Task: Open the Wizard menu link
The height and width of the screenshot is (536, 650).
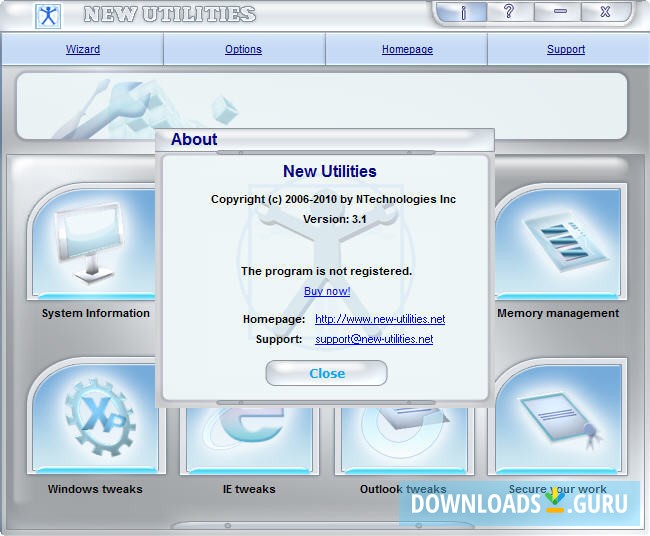Action: coord(83,49)
